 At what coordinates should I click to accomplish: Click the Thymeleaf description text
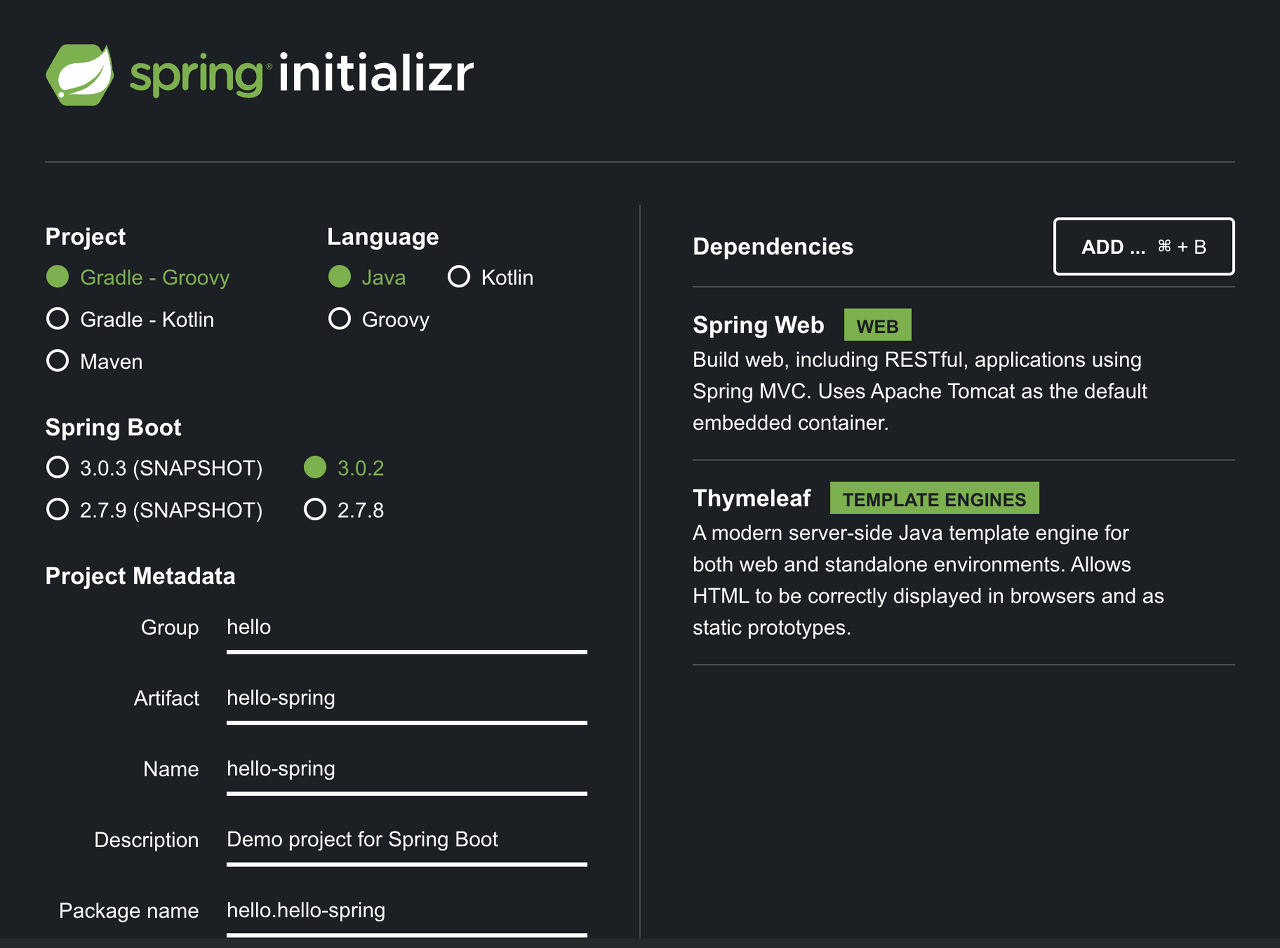click(928, 580)
